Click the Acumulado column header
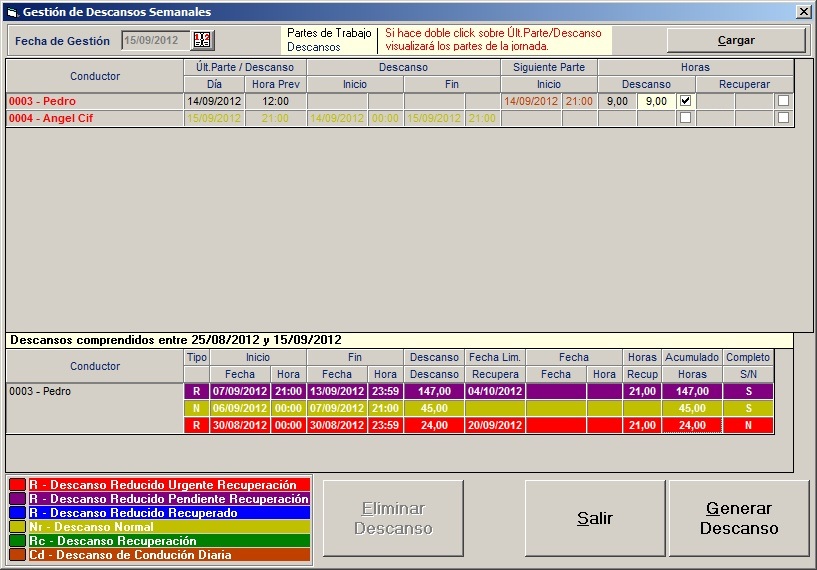 692,357
